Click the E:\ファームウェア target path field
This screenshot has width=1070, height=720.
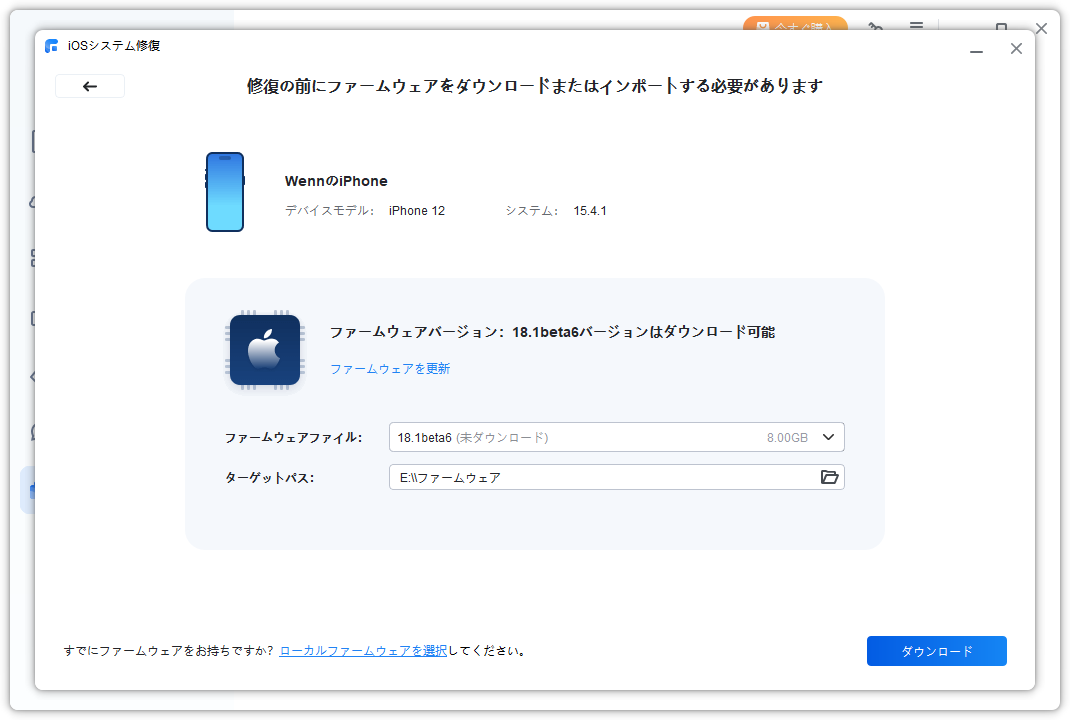(x=600, y=477)
